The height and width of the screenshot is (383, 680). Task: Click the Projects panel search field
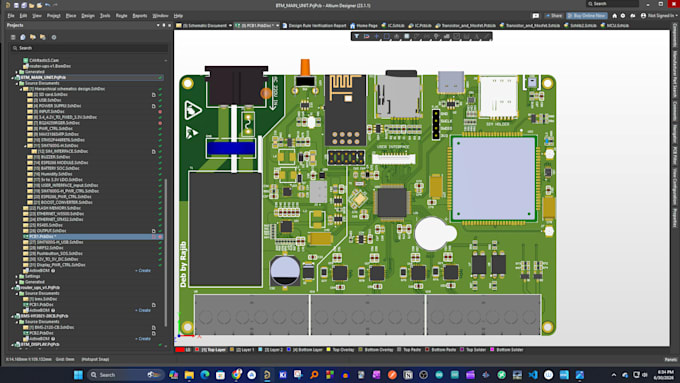89,48
